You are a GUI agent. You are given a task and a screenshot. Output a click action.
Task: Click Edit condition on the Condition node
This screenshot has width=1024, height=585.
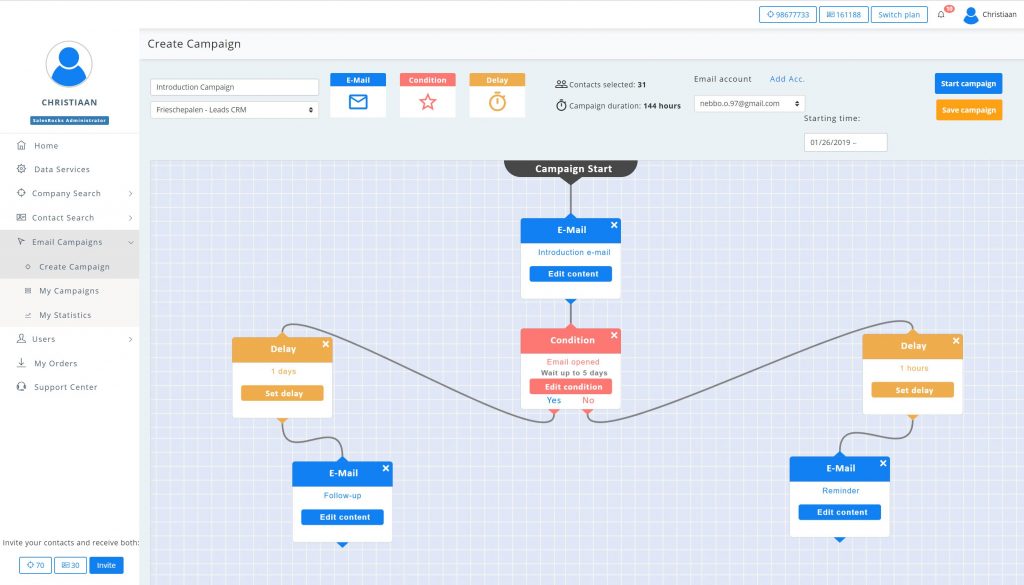[570, 387]
